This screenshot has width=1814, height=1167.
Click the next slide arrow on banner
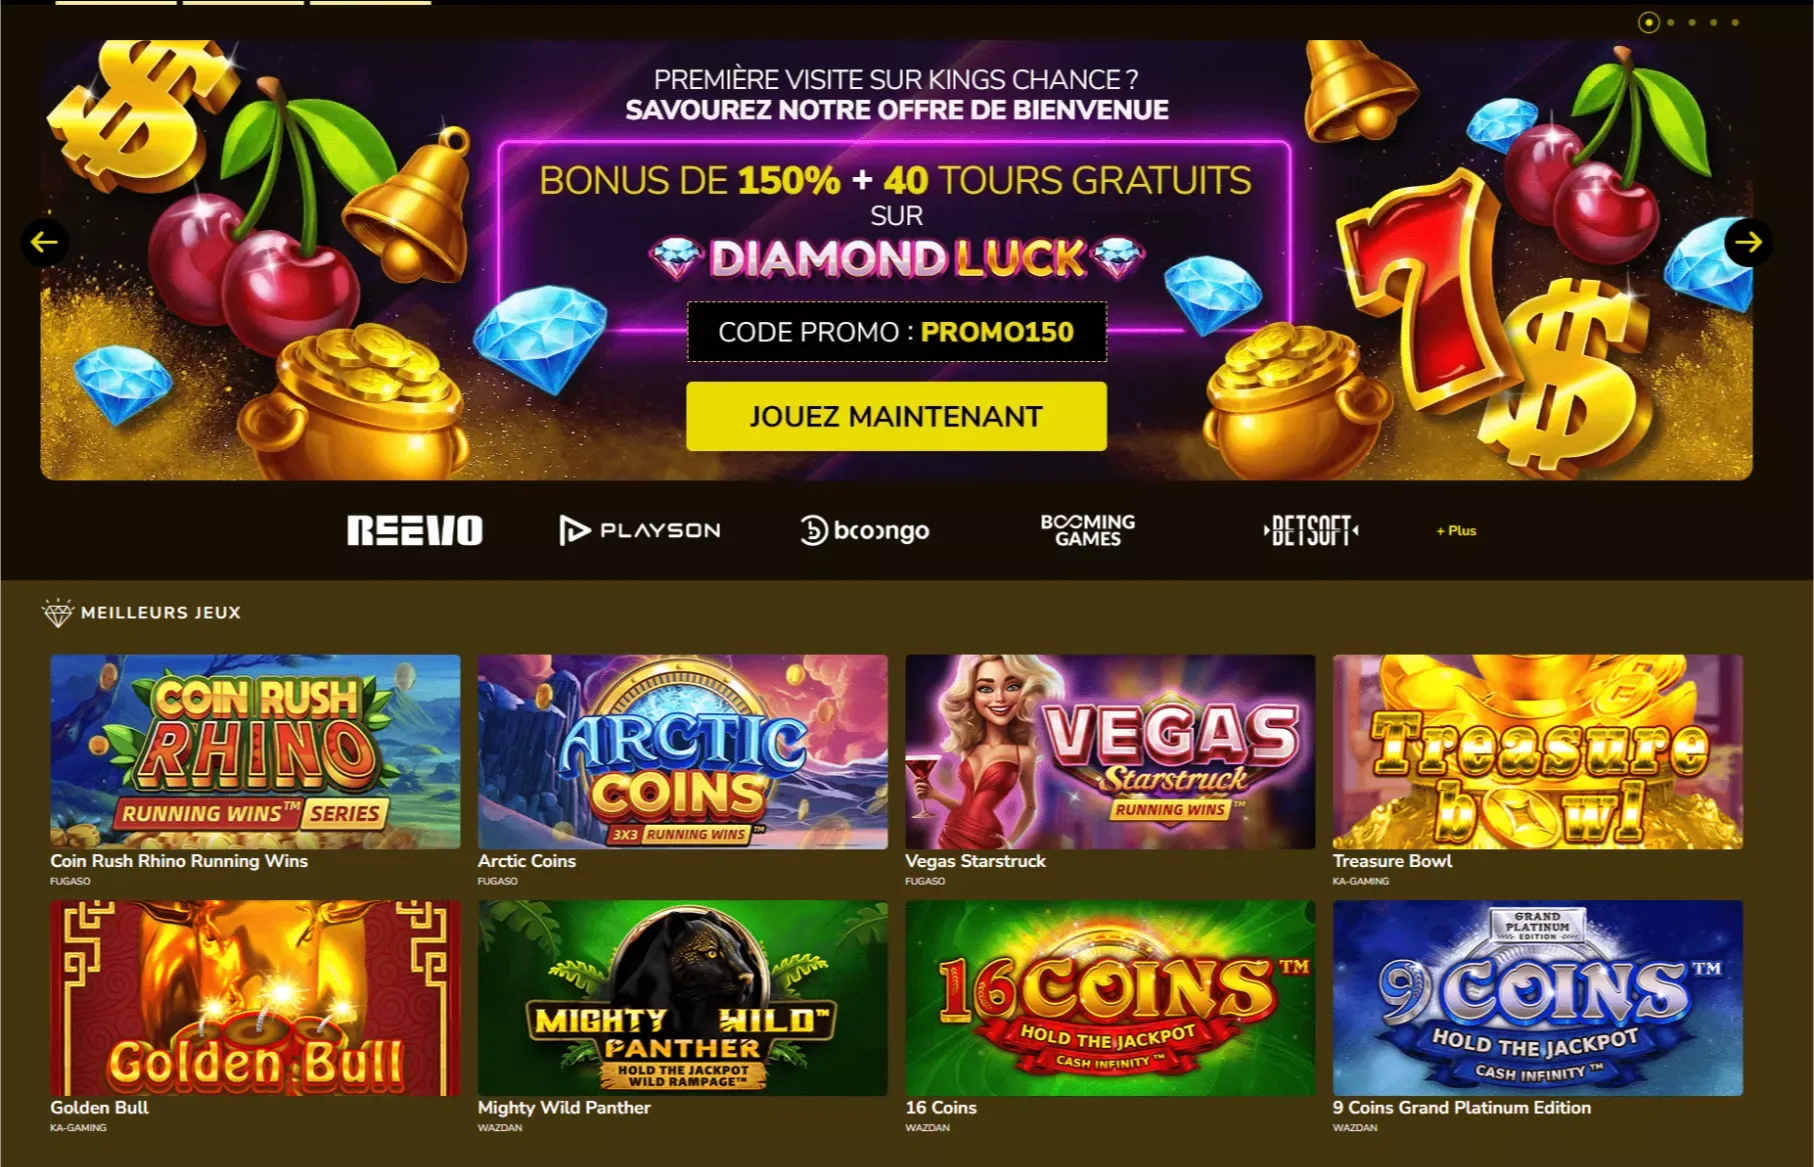1748,242
